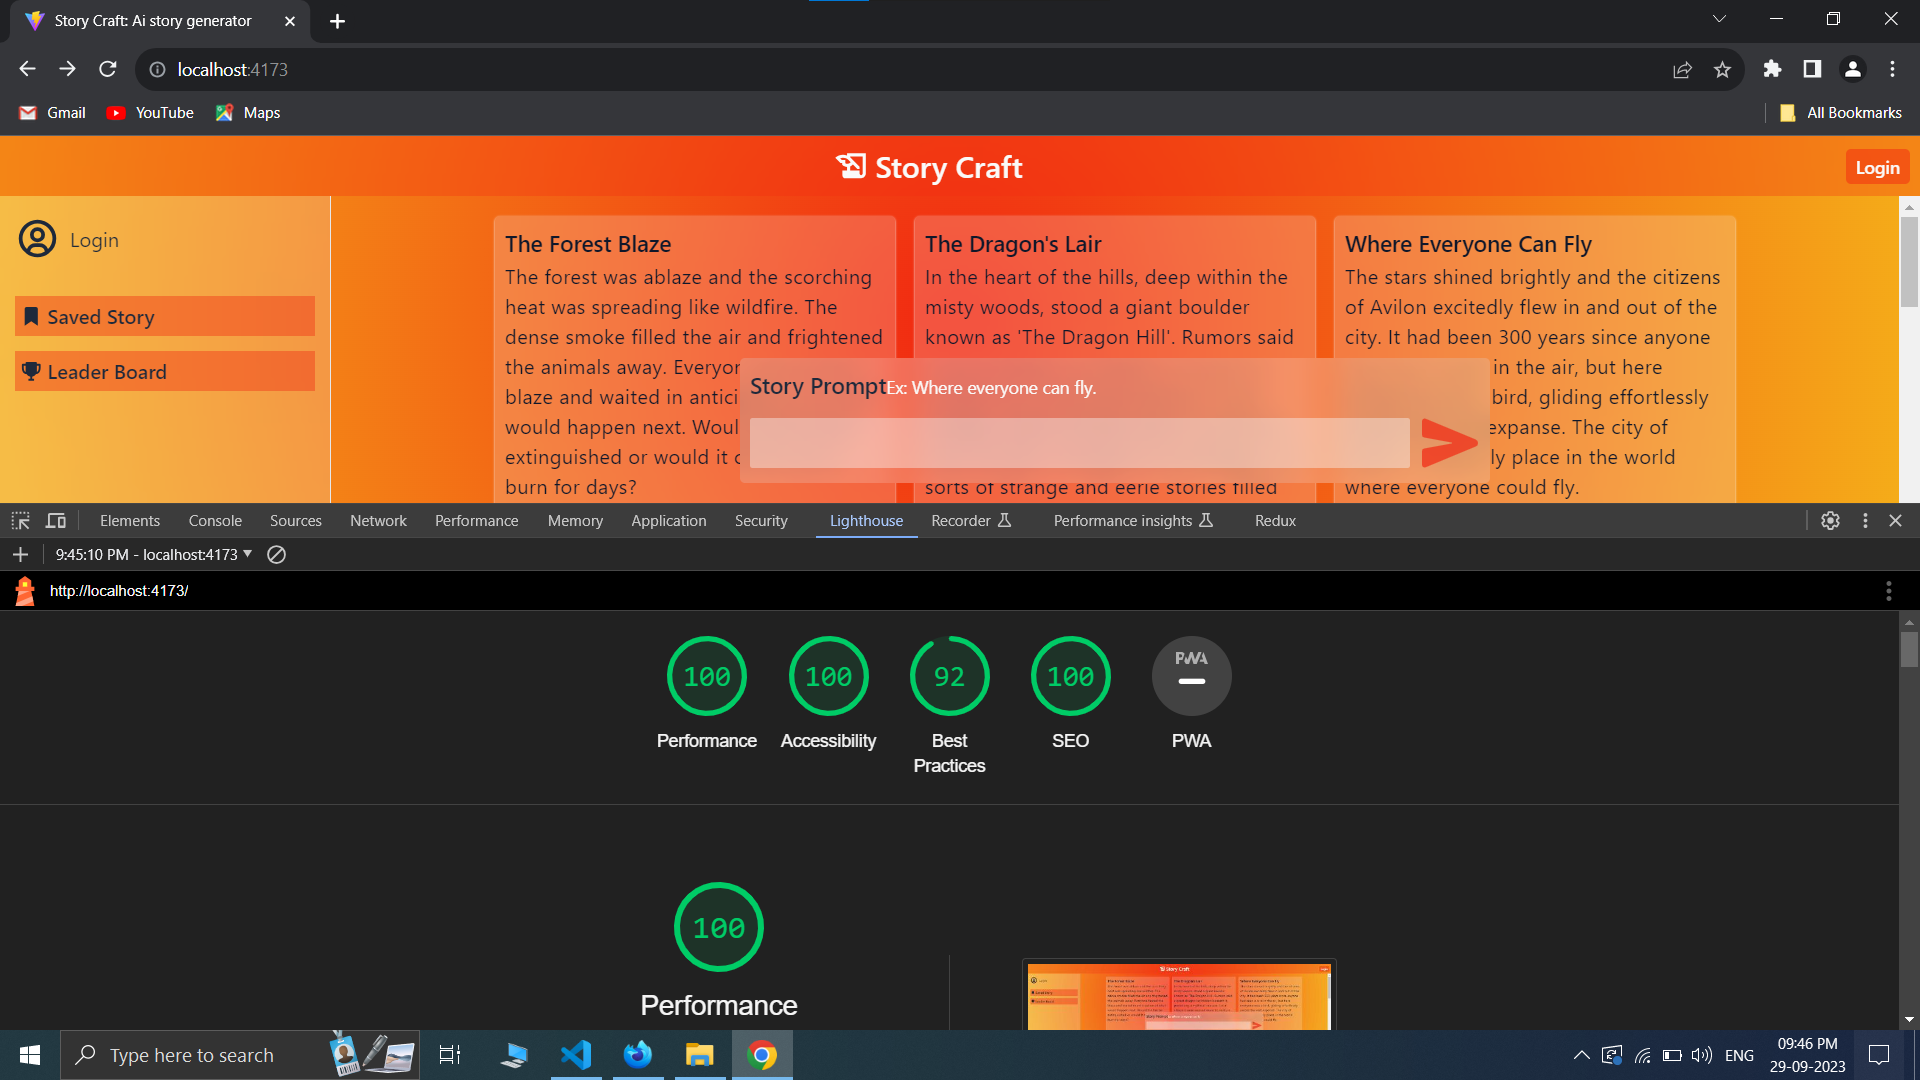
Task: Open the DevTools more-options menu
Action: pyautogui.click(x=1865, y=520)
